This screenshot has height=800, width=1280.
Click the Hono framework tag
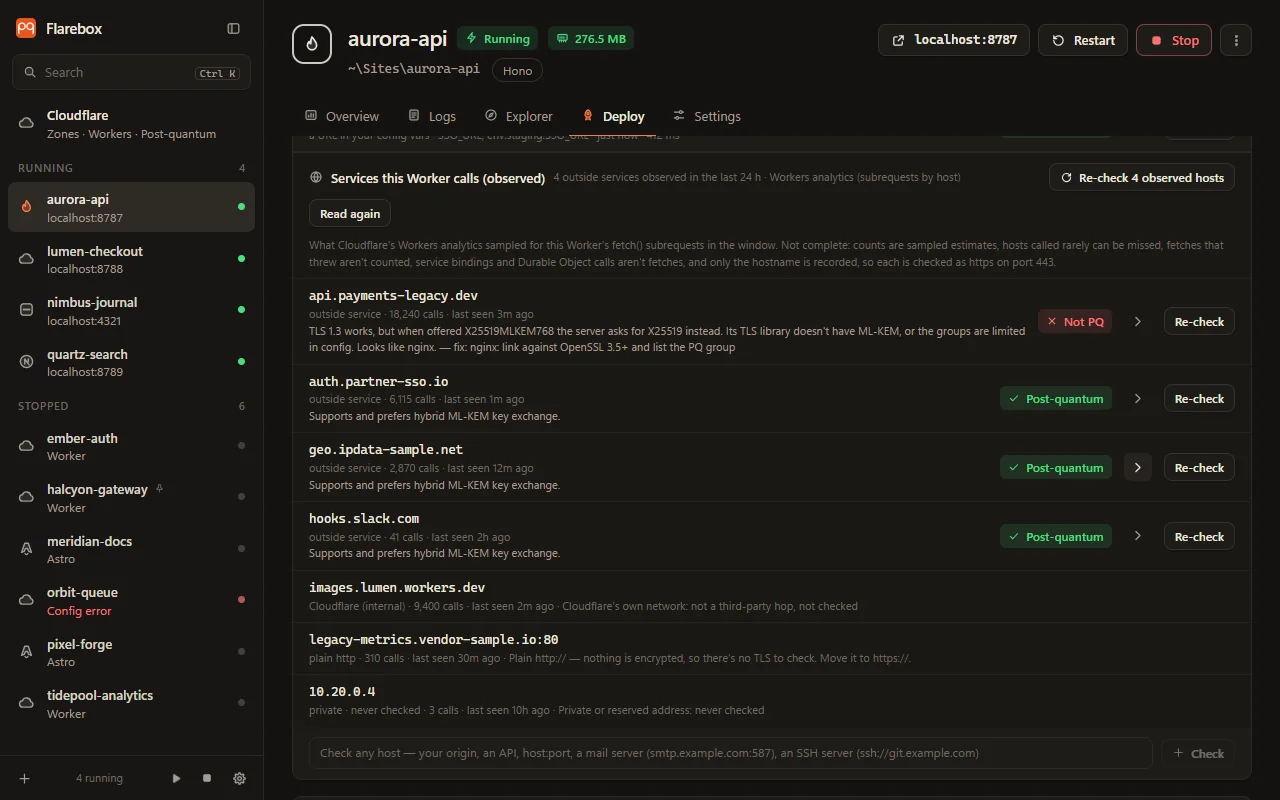(x=517, y=70)
